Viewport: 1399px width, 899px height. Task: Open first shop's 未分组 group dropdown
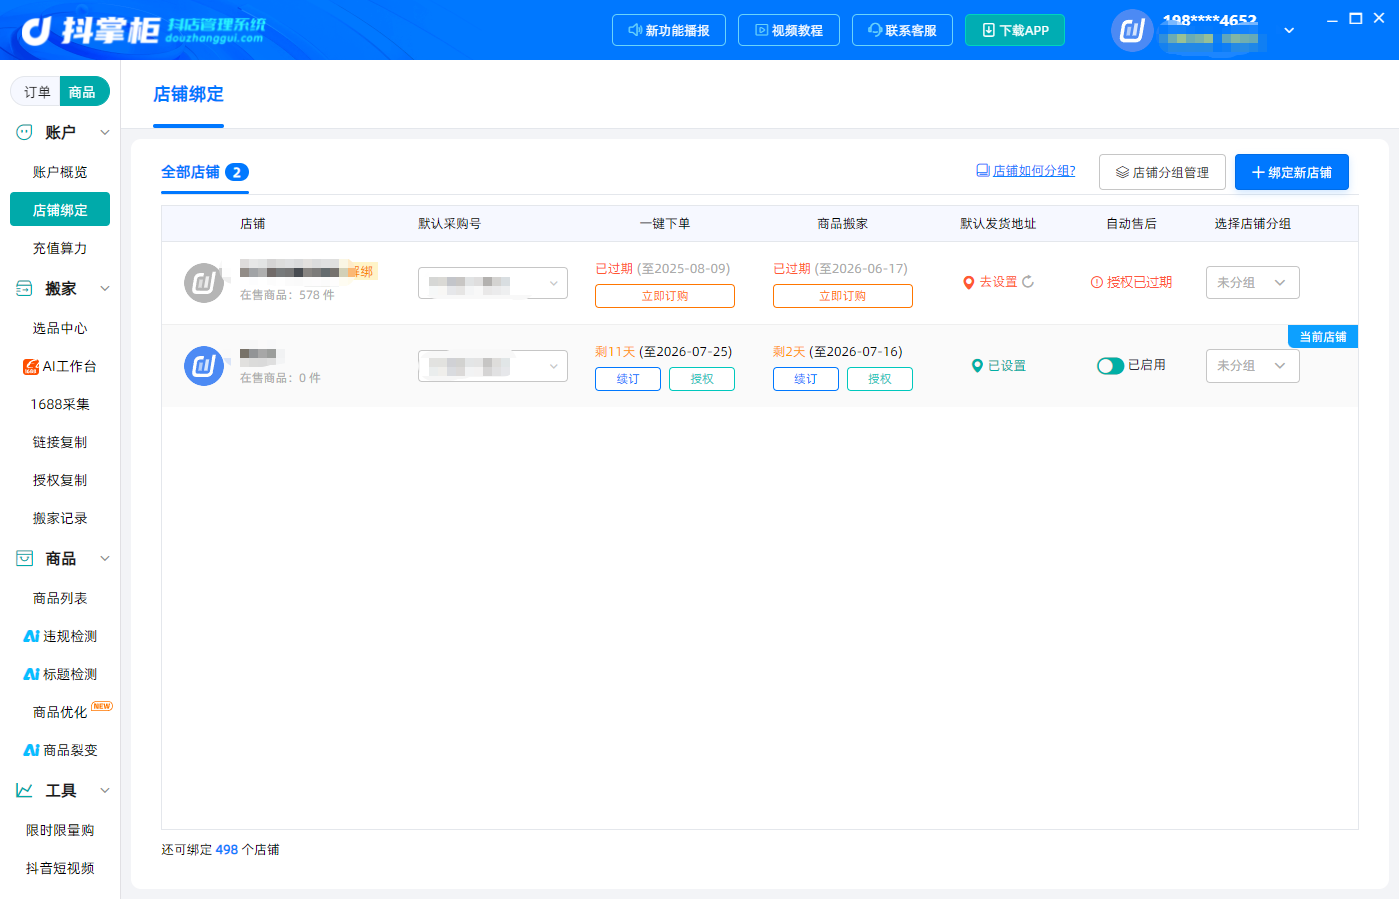click(x=1253, y=282)
